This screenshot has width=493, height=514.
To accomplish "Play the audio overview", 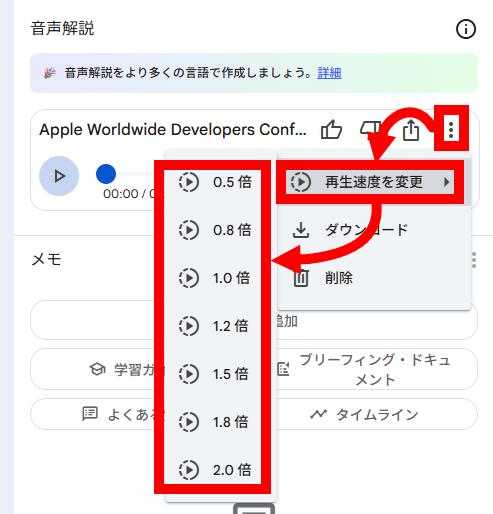I will coord(59,176).
